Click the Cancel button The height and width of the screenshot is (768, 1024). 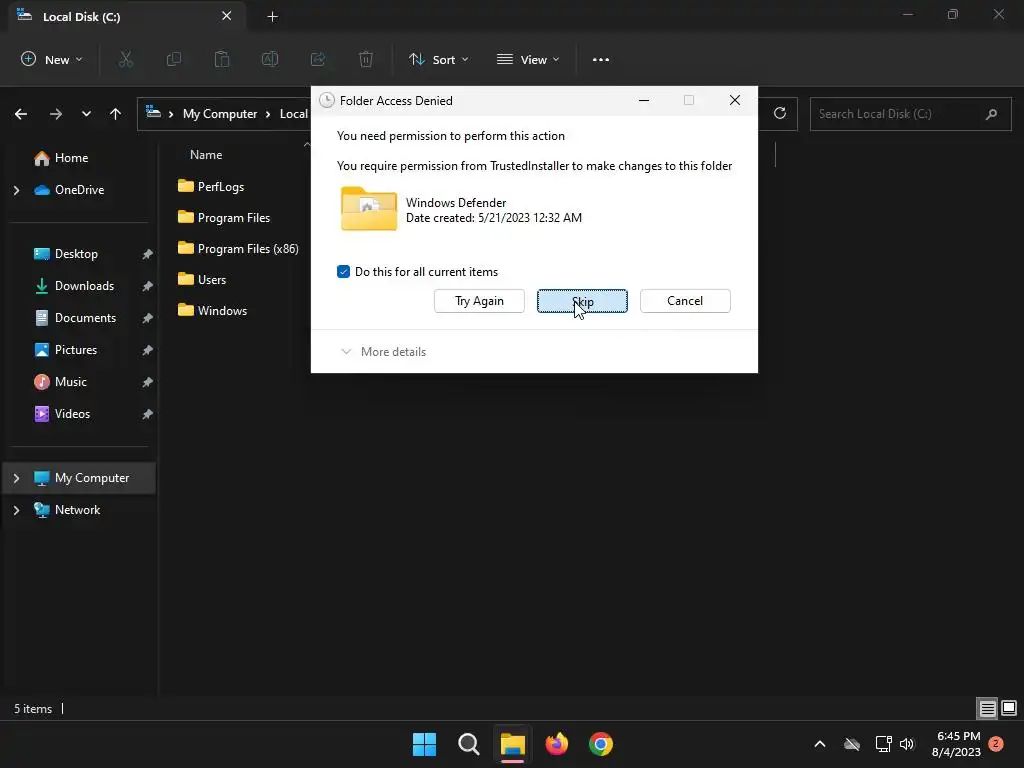[x=685, y=301]
